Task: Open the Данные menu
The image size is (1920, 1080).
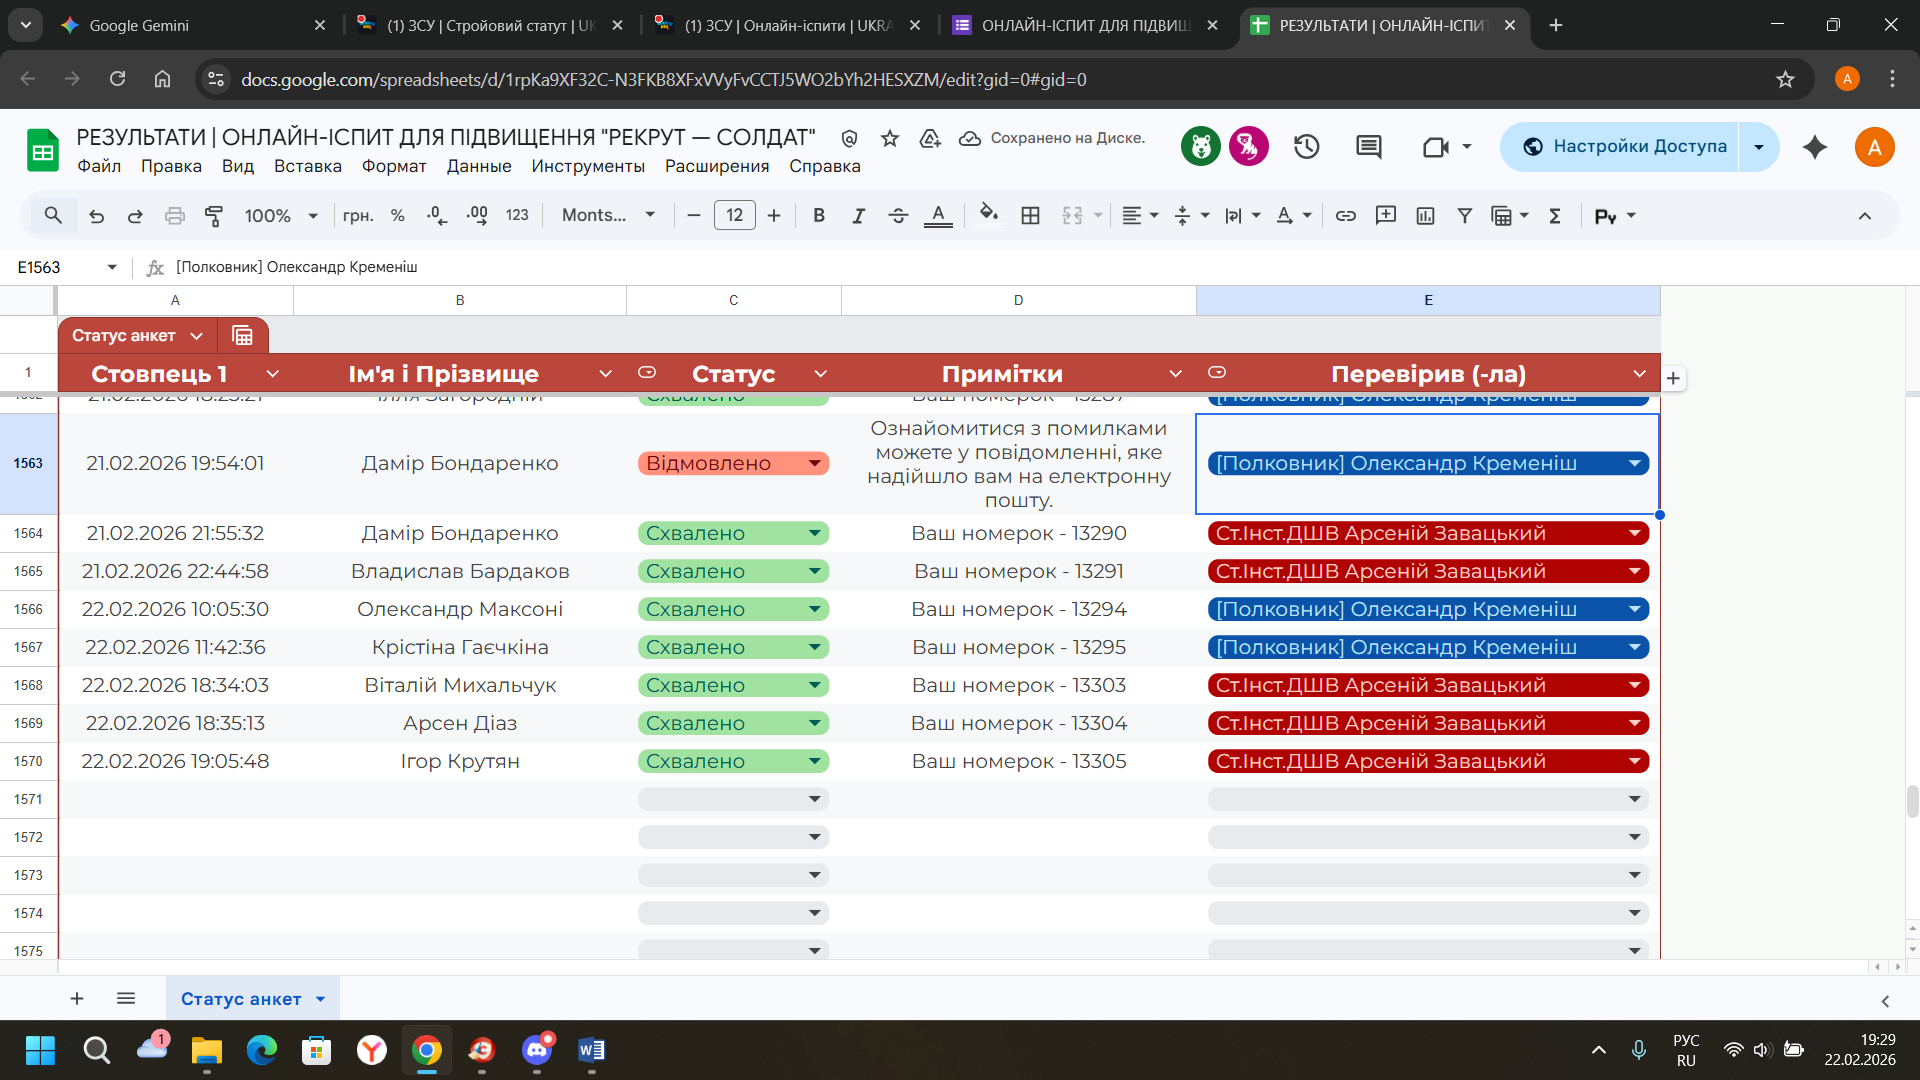Action: [478, 166]
